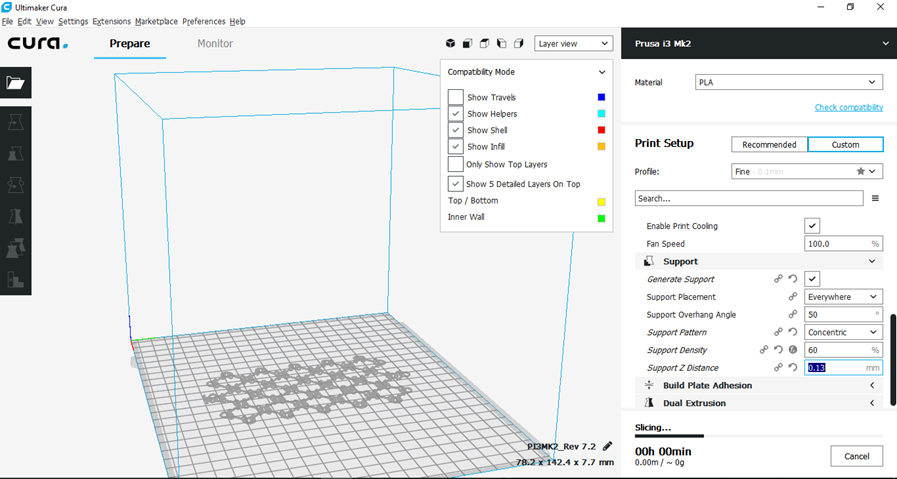Click the red Show Shell color swatch
The width and height of the screenshot is (897, 479).
601,130
